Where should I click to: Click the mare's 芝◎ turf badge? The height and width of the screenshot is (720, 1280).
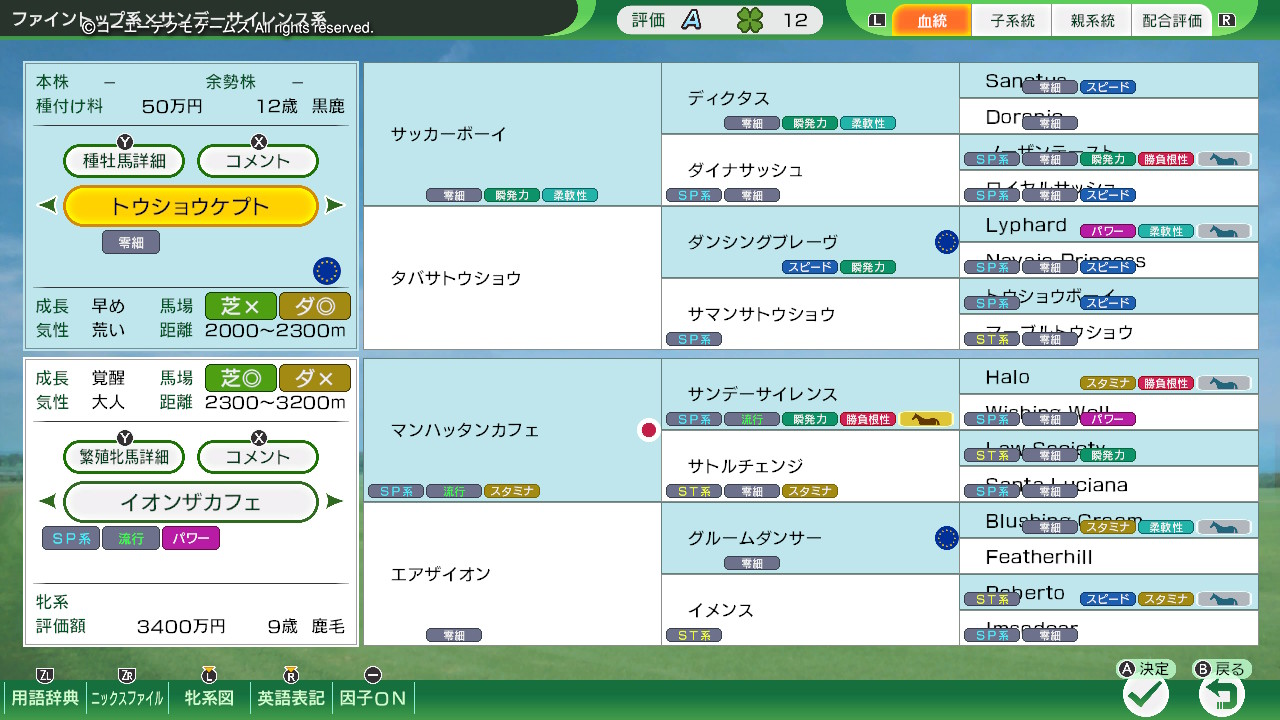click(240, 378)
